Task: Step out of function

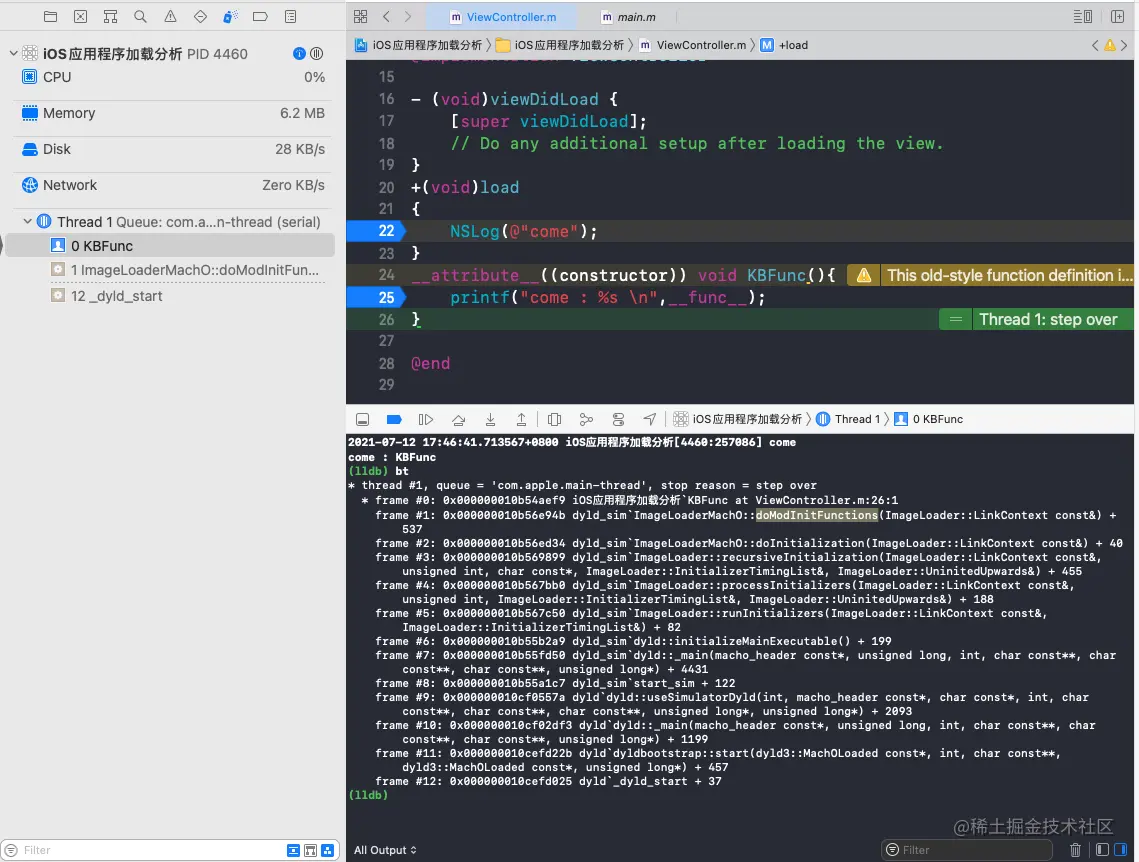Action: pos(521,419)
